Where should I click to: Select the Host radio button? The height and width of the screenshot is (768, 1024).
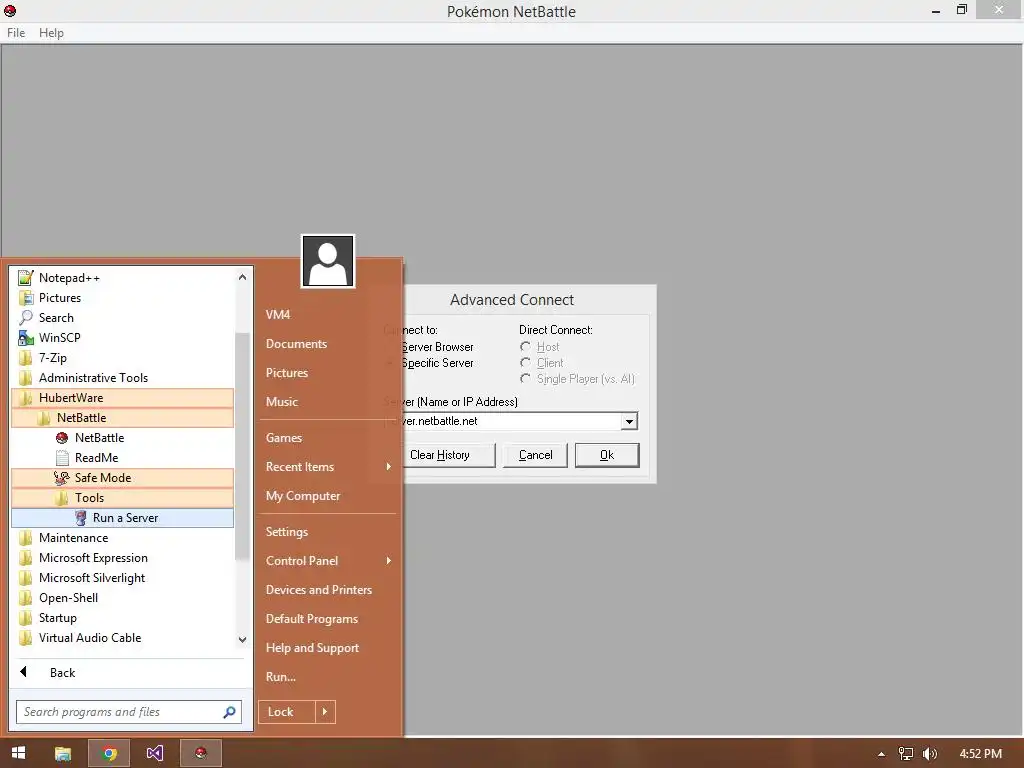(x=525, y=347)
